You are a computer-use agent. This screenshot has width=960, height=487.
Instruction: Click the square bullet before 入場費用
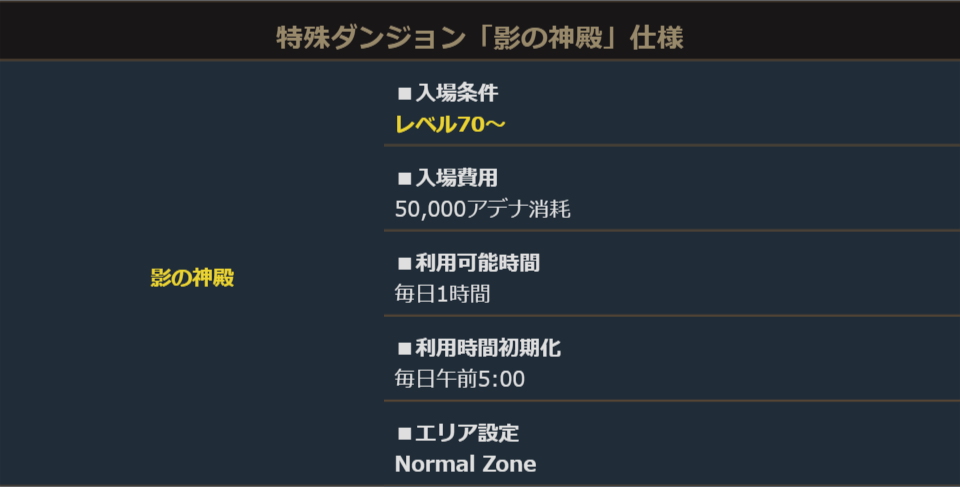click(405, 179)
